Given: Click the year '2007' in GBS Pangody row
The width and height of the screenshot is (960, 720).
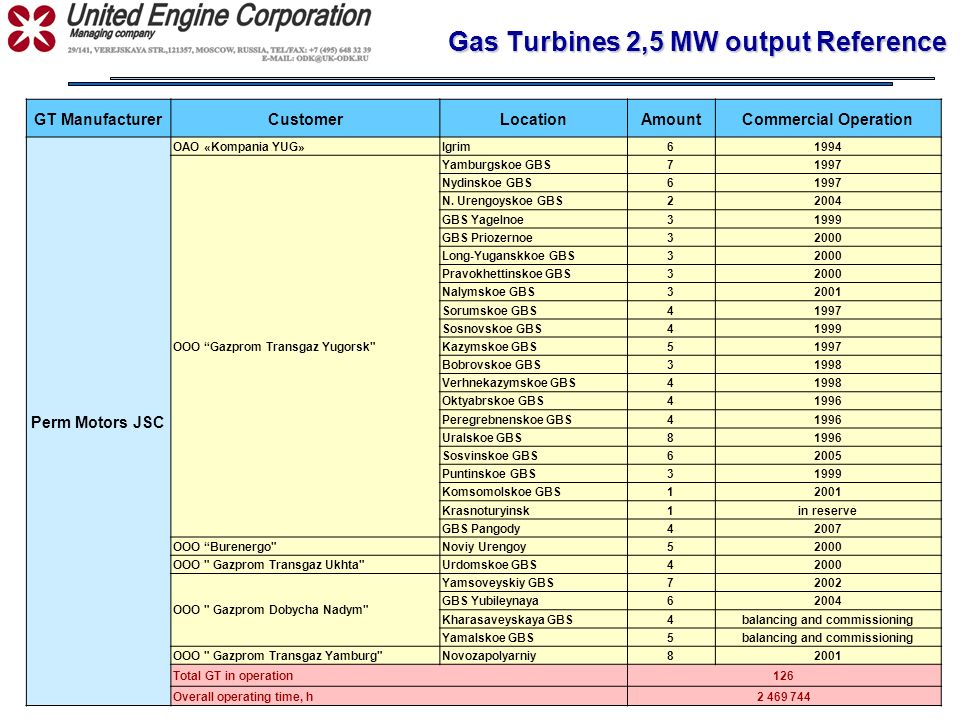Looking at the screenshot, I should (x=828, y=528).
